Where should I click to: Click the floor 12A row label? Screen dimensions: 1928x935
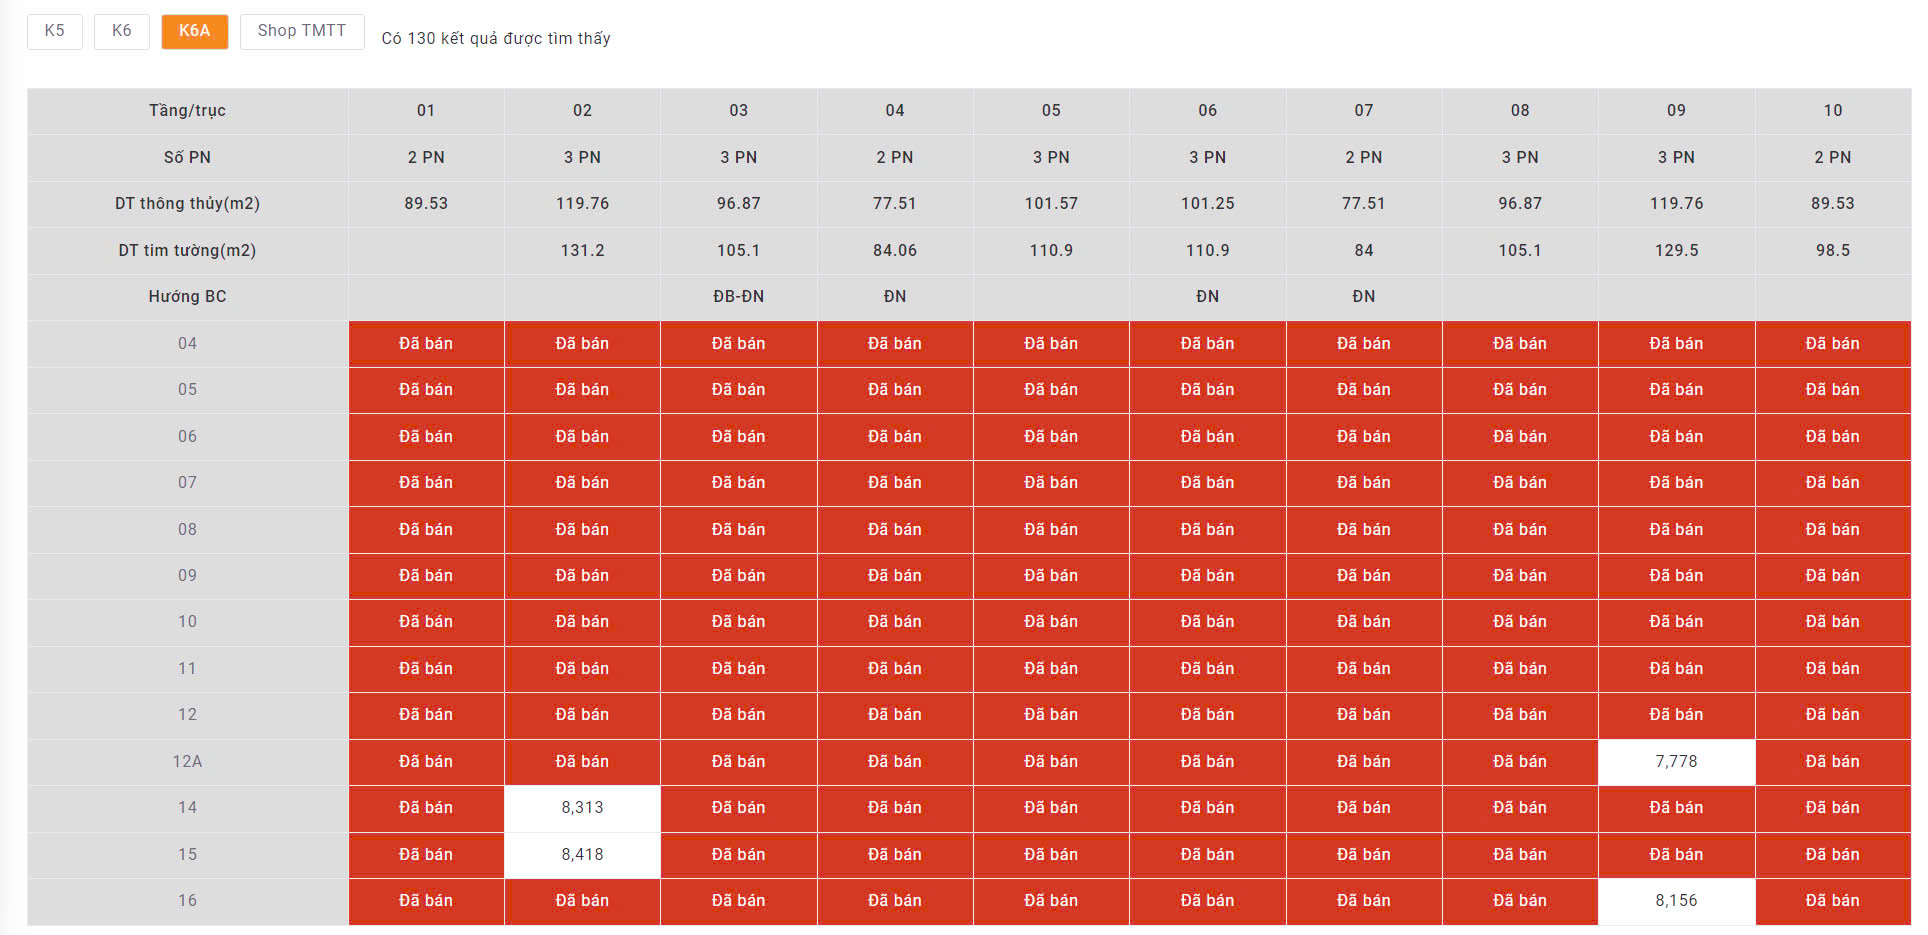point(187,761)
